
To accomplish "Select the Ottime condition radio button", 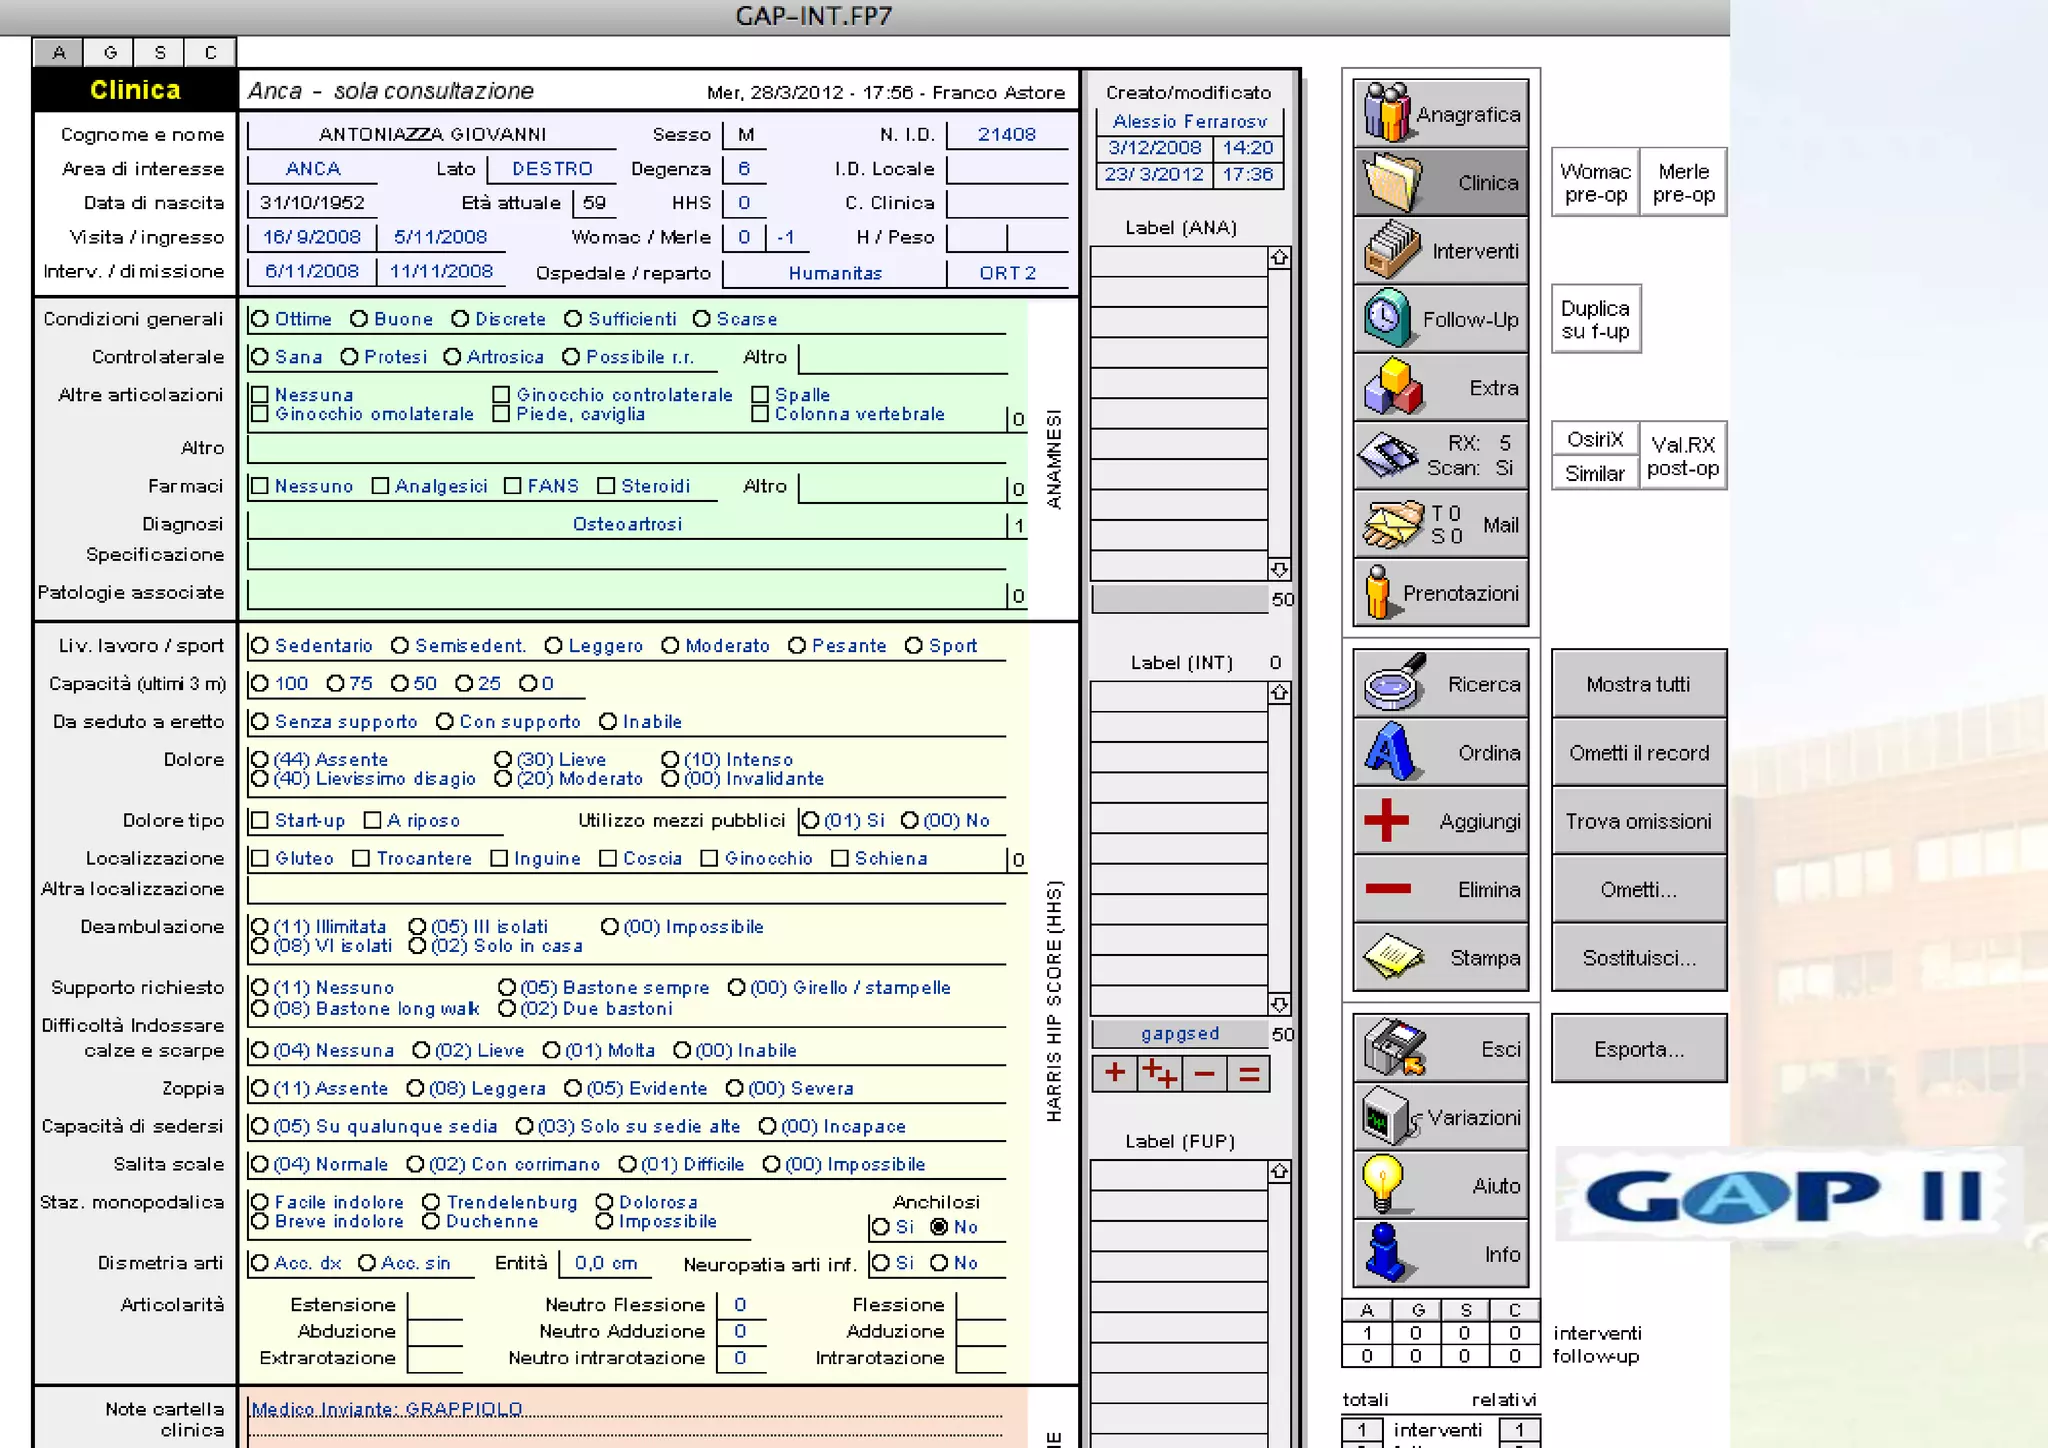I will tap(260, 319).
